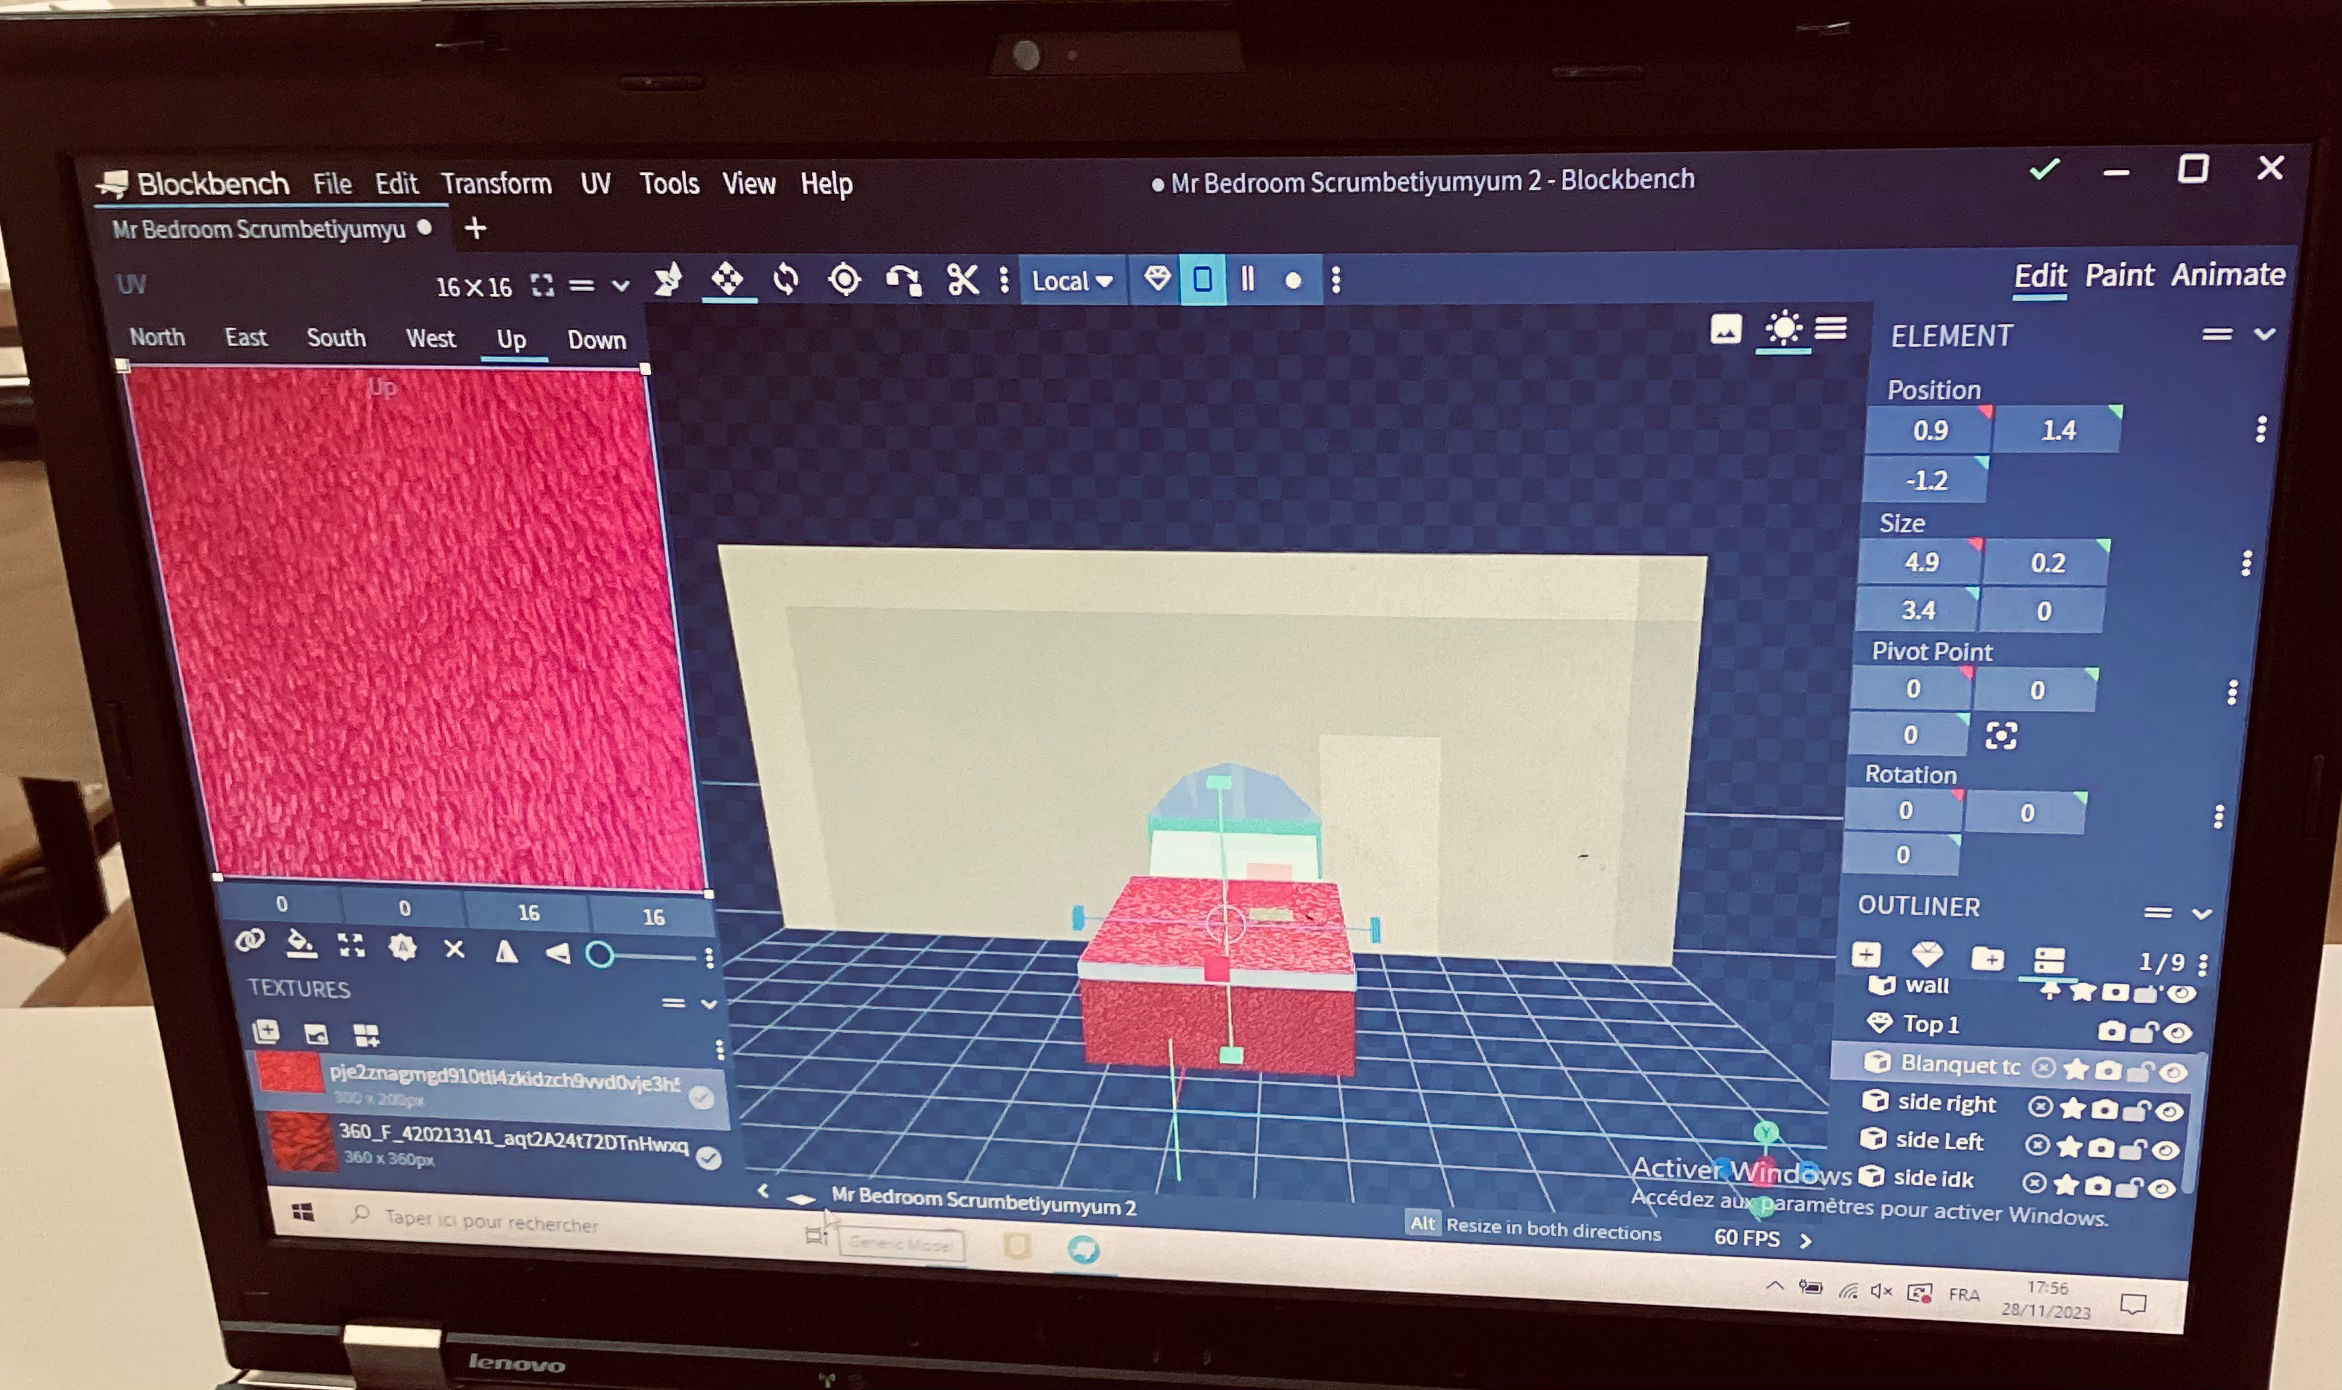This screenshot has height=1390, width=2342.
Task: Select the Pivot tool in the toolbar
Action: [844, 279]
